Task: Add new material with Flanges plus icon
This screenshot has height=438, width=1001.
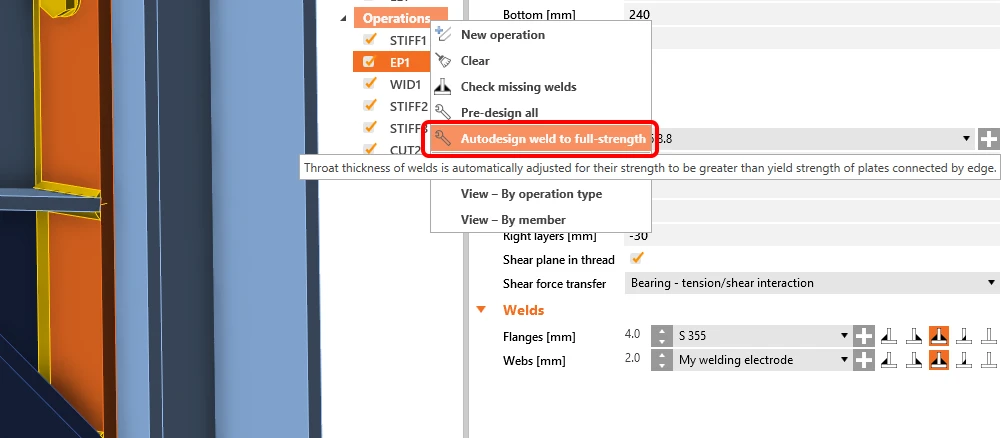Action: tap(863, 335)
